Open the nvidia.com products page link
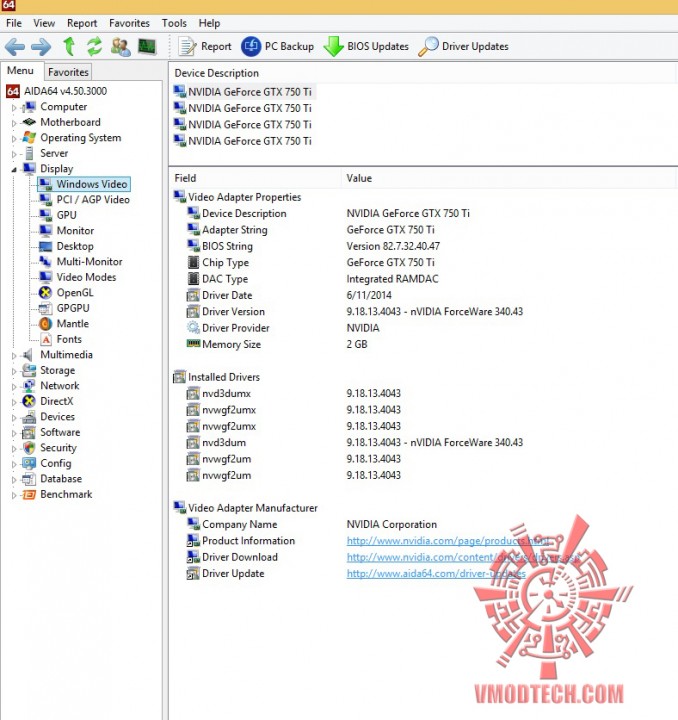 tap(448, 541)
